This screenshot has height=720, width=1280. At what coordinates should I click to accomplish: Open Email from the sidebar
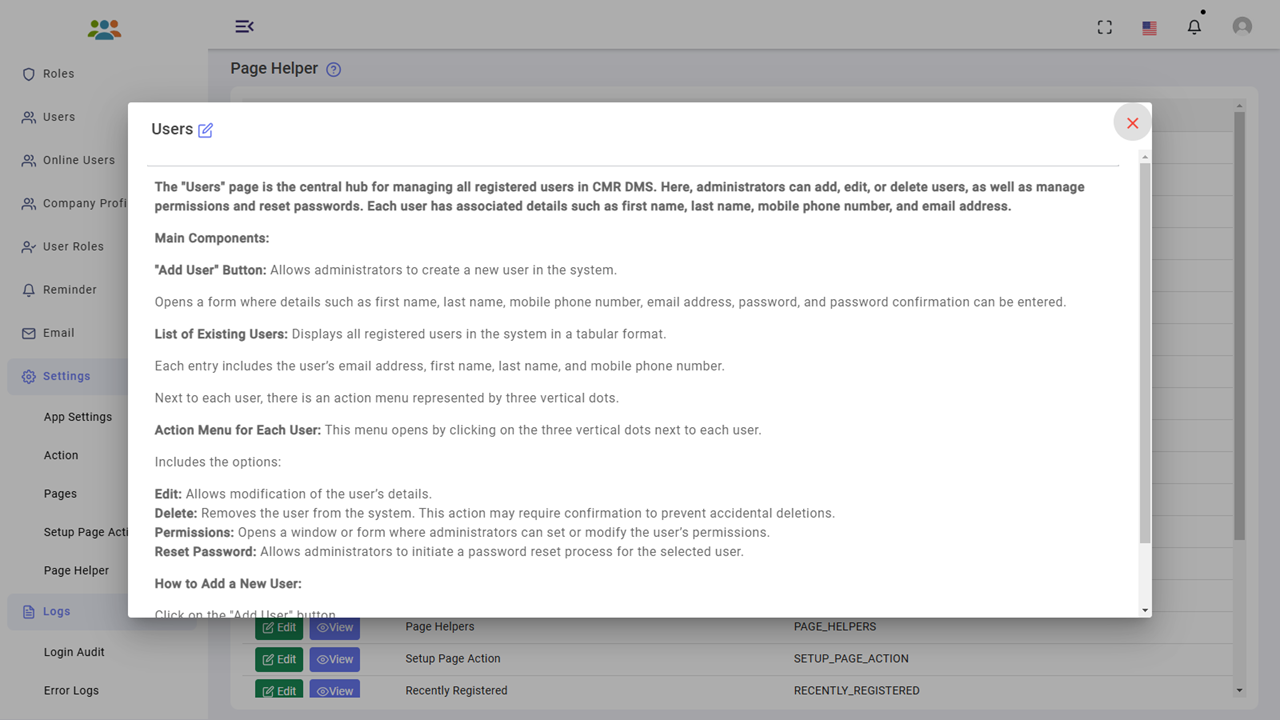(58, 333)
